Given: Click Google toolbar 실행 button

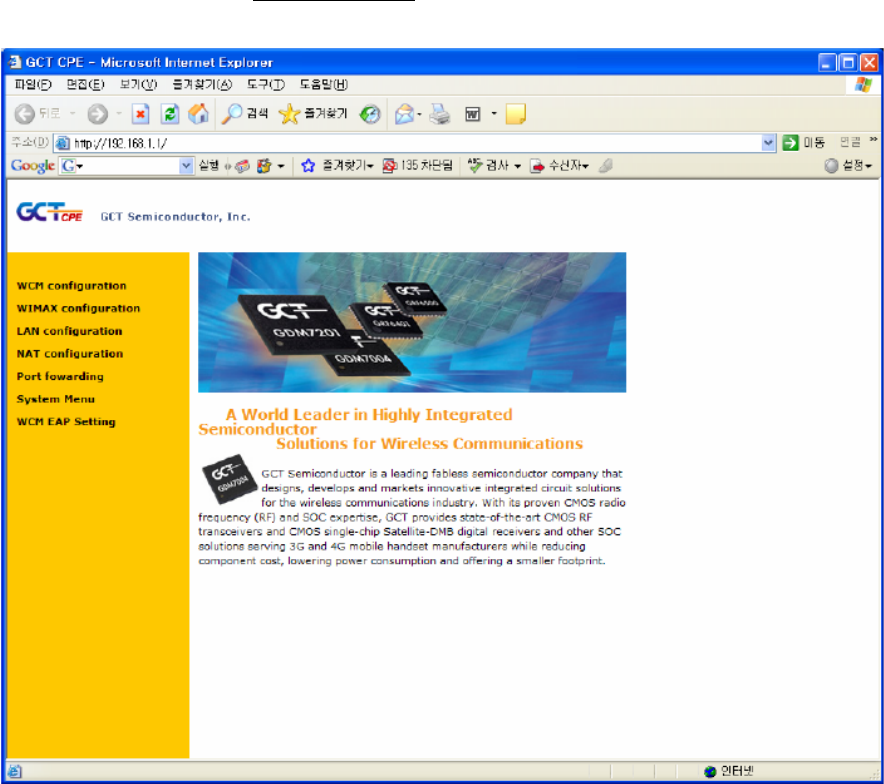Looking at the screenshot, I should pyautogui.click(x=208, y=166).
